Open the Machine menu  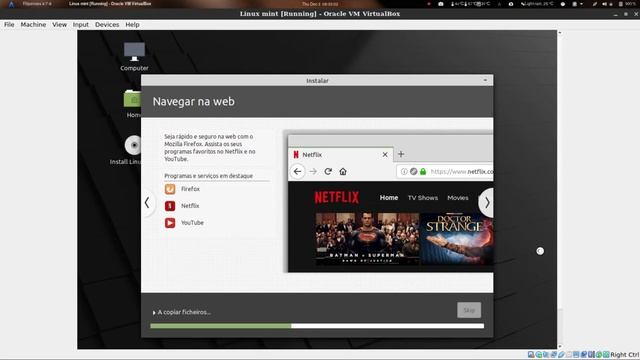(33, 24)
